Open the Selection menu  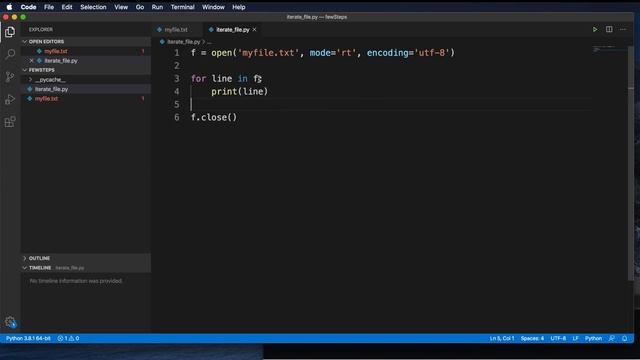coord(93,7)
